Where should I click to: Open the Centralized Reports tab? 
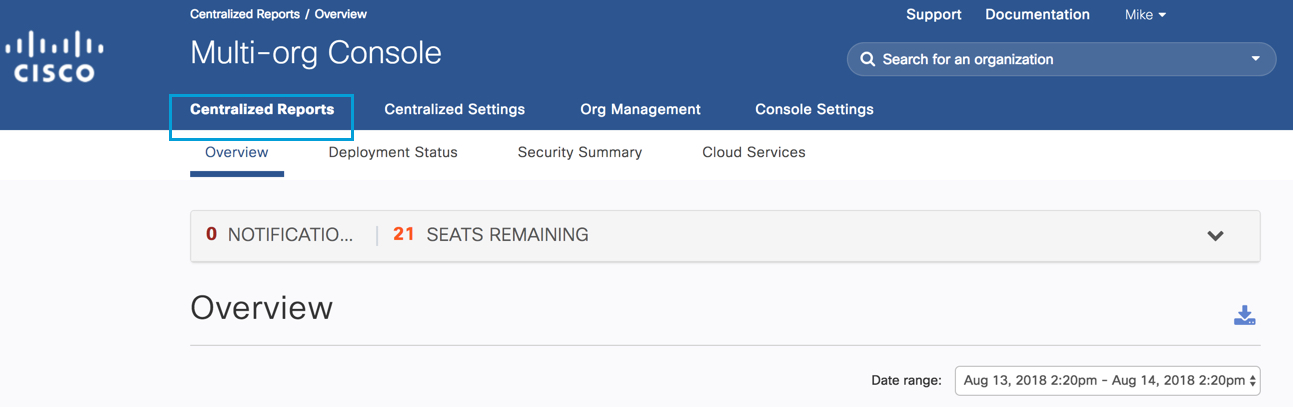click(x=262, y=110)
